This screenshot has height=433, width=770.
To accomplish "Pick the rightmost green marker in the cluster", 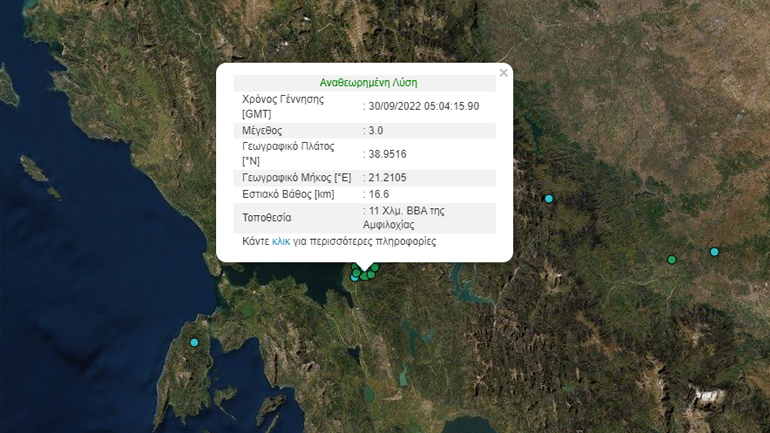I will [376, 268].
